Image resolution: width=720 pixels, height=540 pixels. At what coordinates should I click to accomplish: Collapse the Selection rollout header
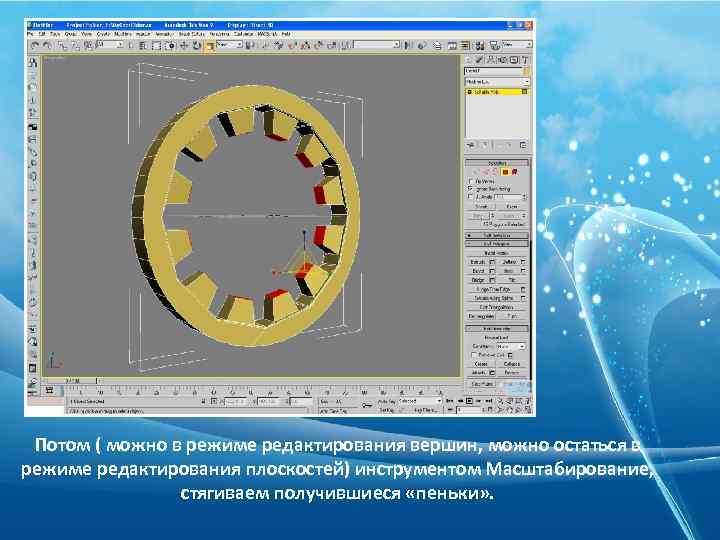[496, 163]
